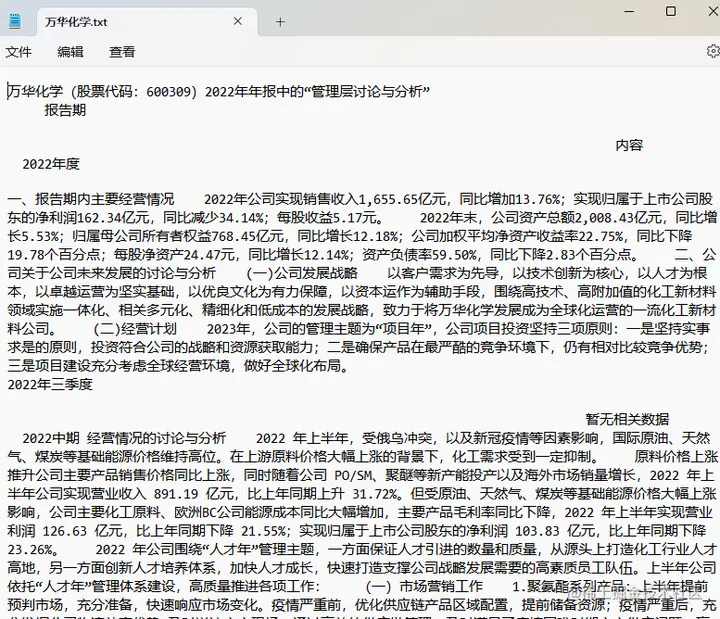Maximize the Notepad window
The image size is (720, 619).
tap(671, 11)
